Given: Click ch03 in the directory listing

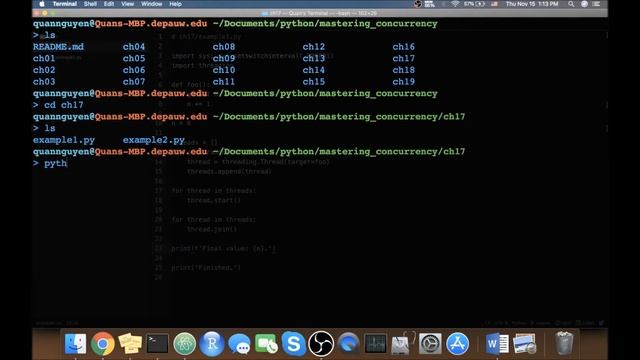Looking at the screenshot, I should pos(44,82).
